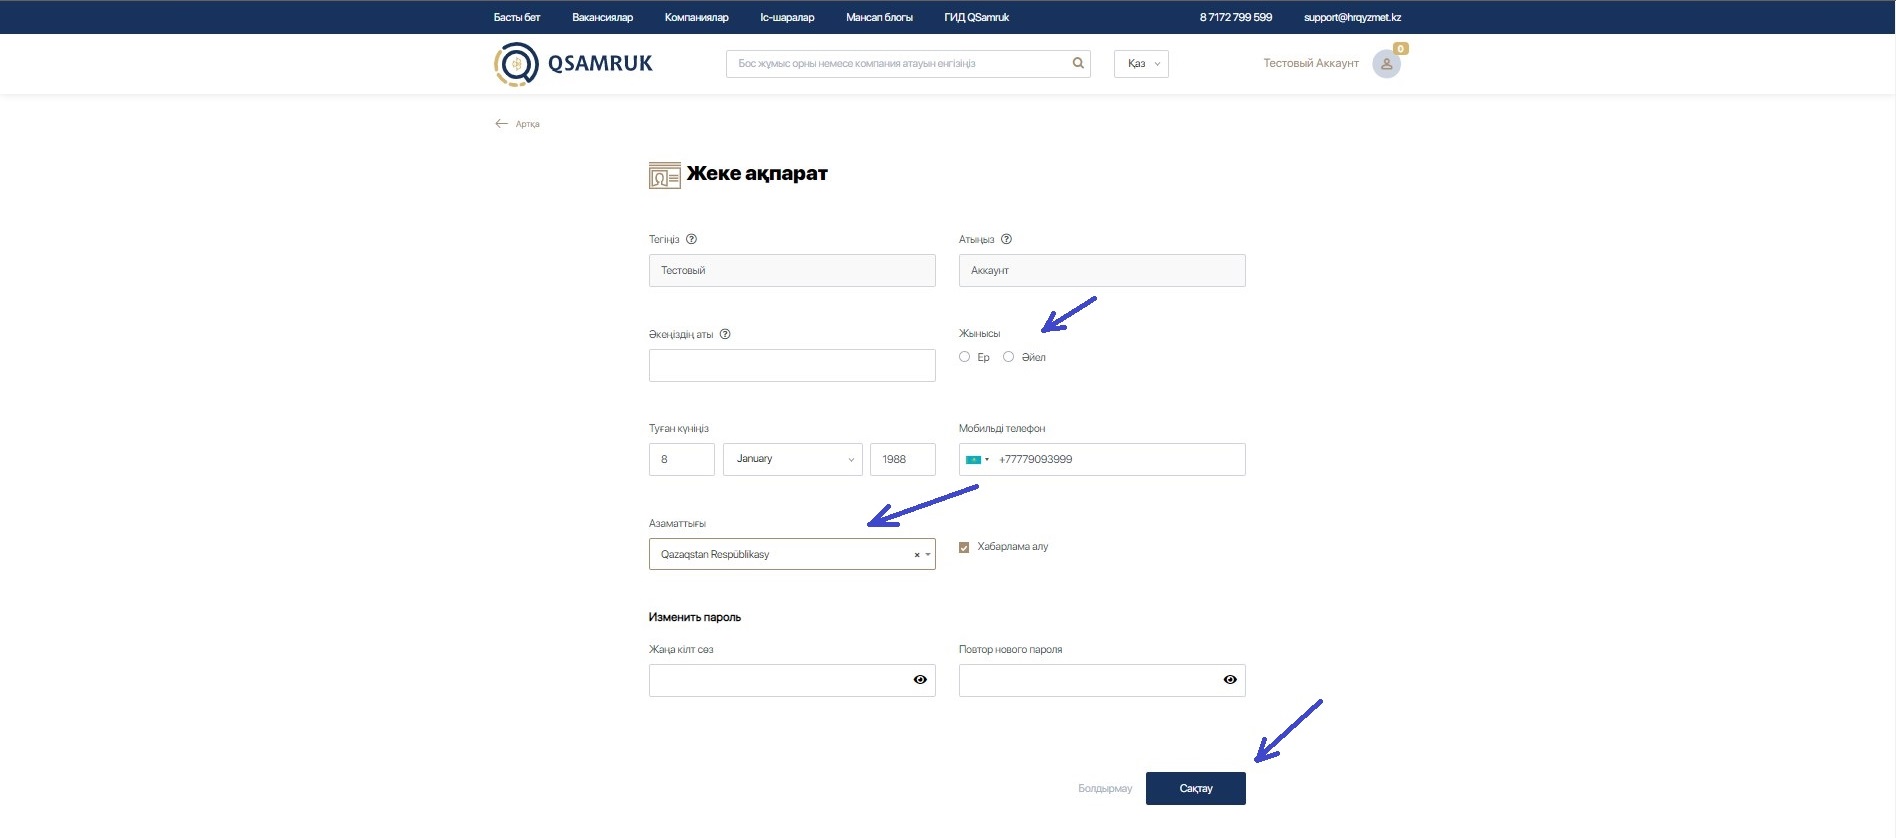
Task: Click the QSamruk logo
Action: pos(573,64)
